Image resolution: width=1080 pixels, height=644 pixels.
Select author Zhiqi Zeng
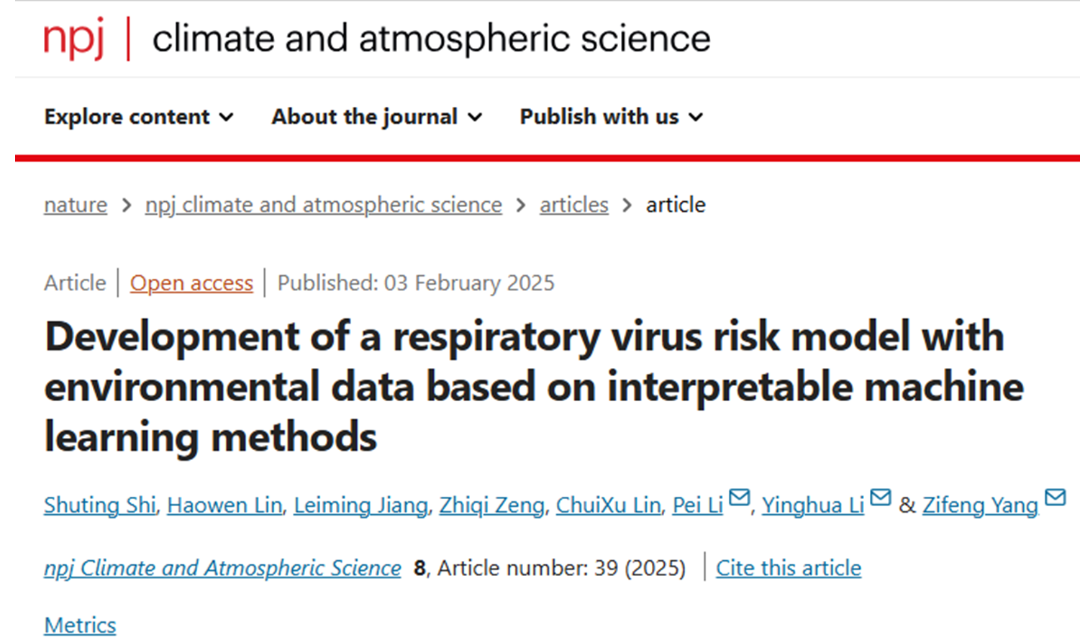pos(492,505)
